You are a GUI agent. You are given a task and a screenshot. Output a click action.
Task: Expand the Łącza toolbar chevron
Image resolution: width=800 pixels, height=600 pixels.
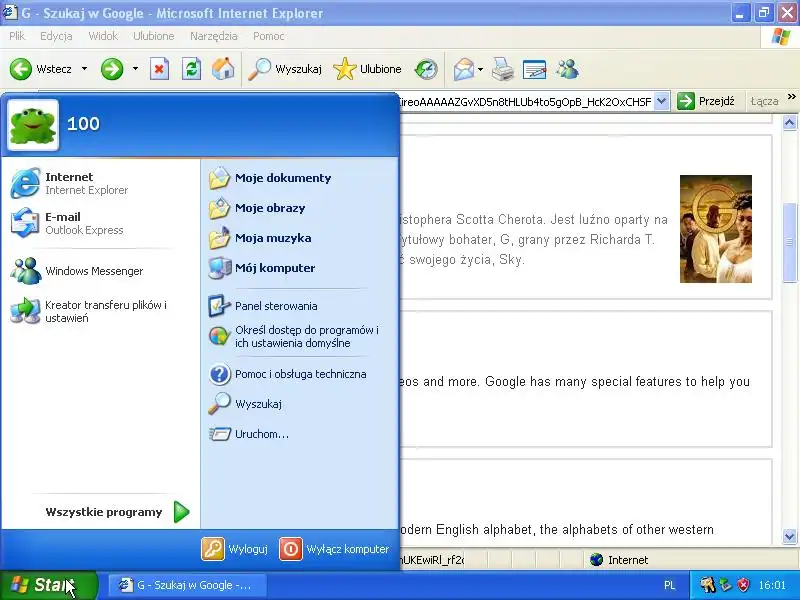(791, 96)
